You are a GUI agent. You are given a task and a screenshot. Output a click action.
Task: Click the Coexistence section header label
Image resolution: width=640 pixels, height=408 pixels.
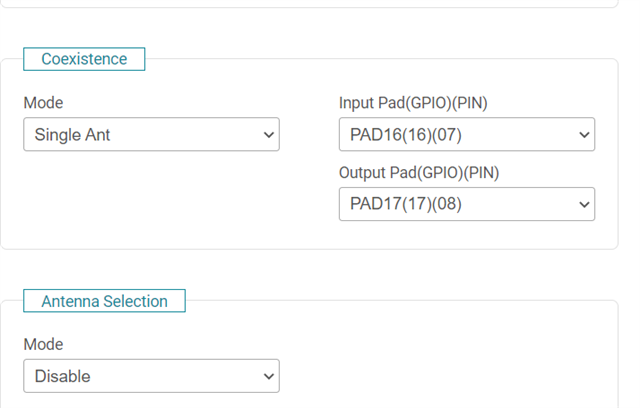84,59
